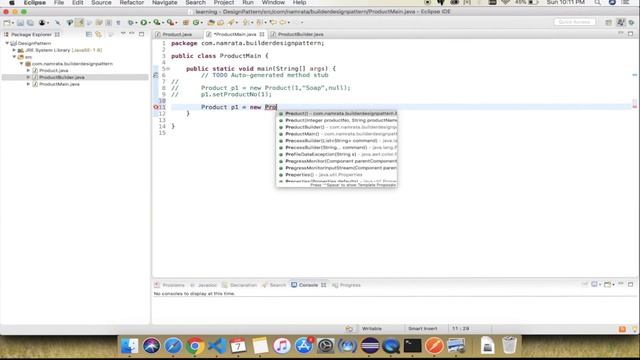Open the Problems view tab
Screen dimensions: 640x360
point(169,285)
